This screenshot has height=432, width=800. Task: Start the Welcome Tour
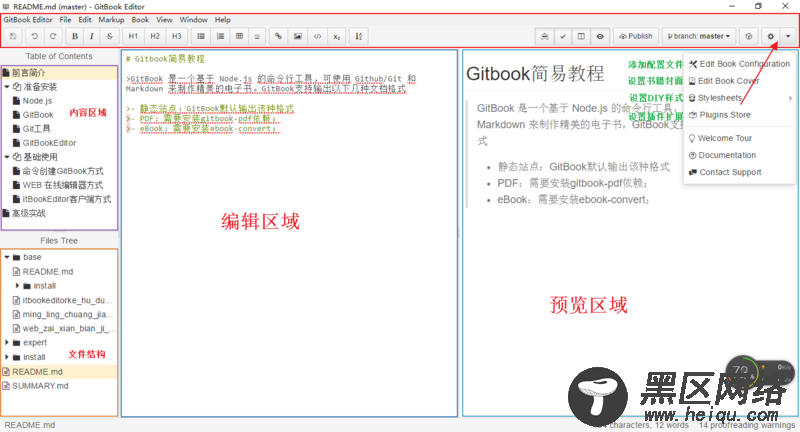click(x=739, y=138)
